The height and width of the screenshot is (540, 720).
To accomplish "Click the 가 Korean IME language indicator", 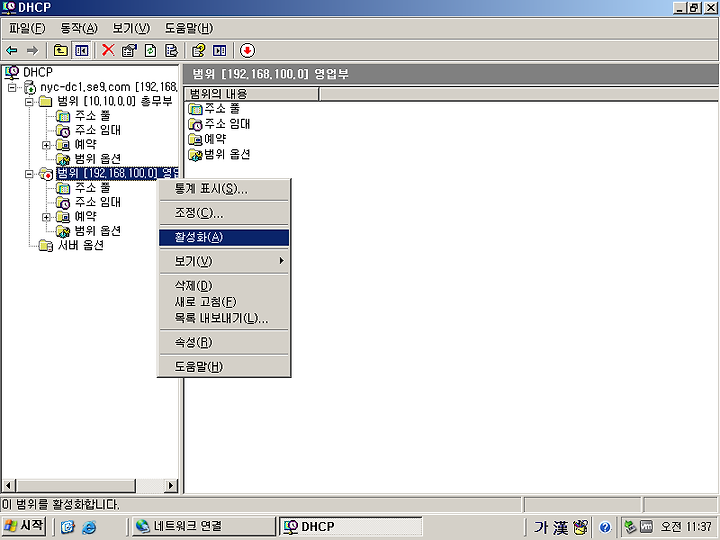I will coord(540,527).
